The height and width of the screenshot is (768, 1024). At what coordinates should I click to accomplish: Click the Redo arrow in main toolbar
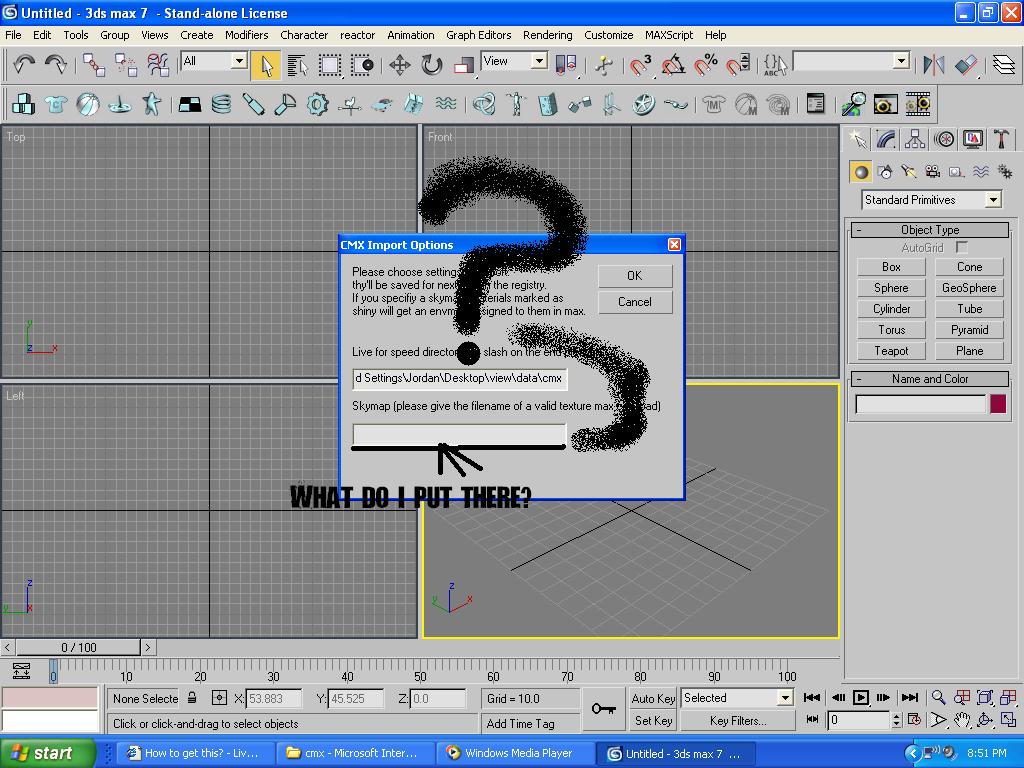tap(56, 65)
